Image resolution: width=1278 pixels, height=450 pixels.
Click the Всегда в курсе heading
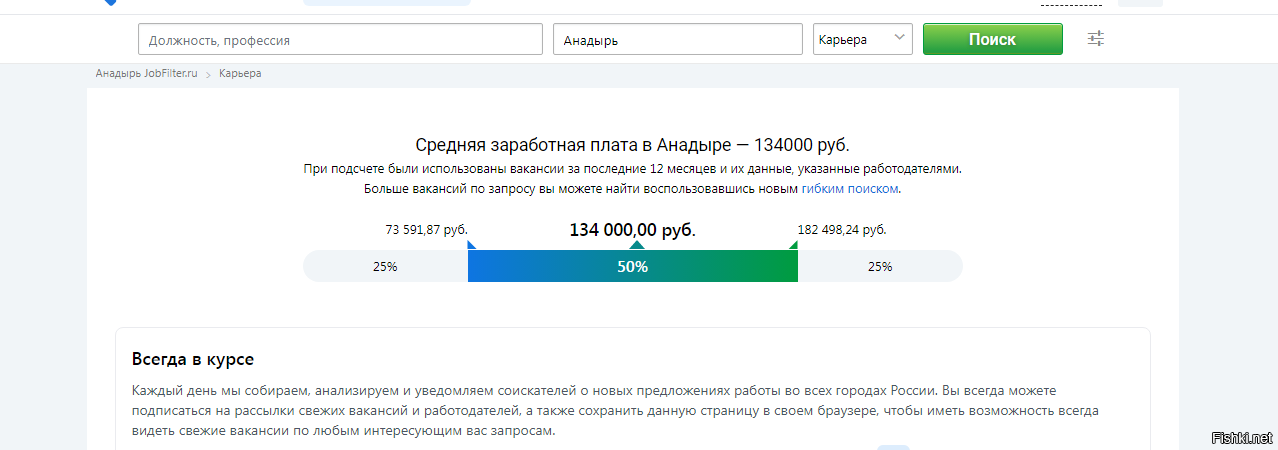[x=192, y=359]
